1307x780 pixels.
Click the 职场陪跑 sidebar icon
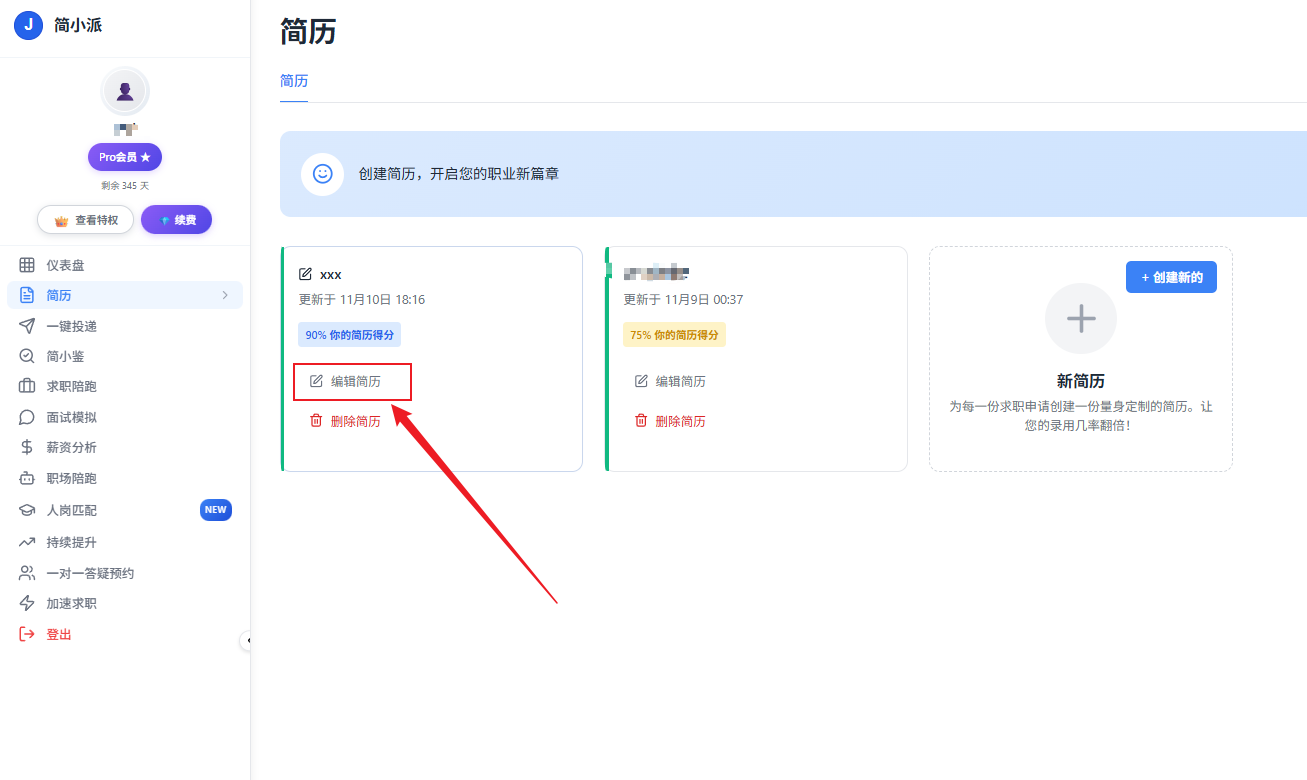(28, 478)
